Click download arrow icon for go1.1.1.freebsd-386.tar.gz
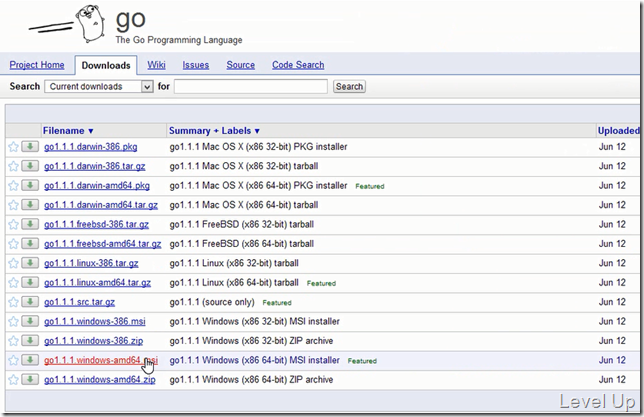The image size is (644, 417). click(30, 224)
